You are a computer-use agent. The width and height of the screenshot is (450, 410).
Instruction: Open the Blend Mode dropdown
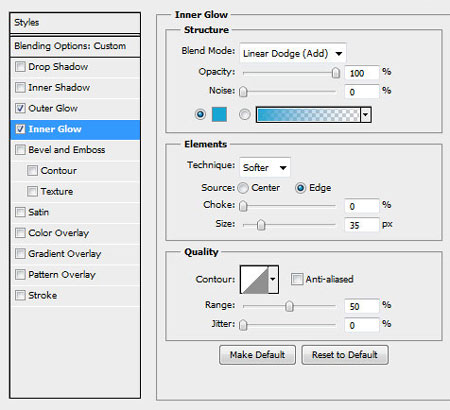[x=293, y=53]
